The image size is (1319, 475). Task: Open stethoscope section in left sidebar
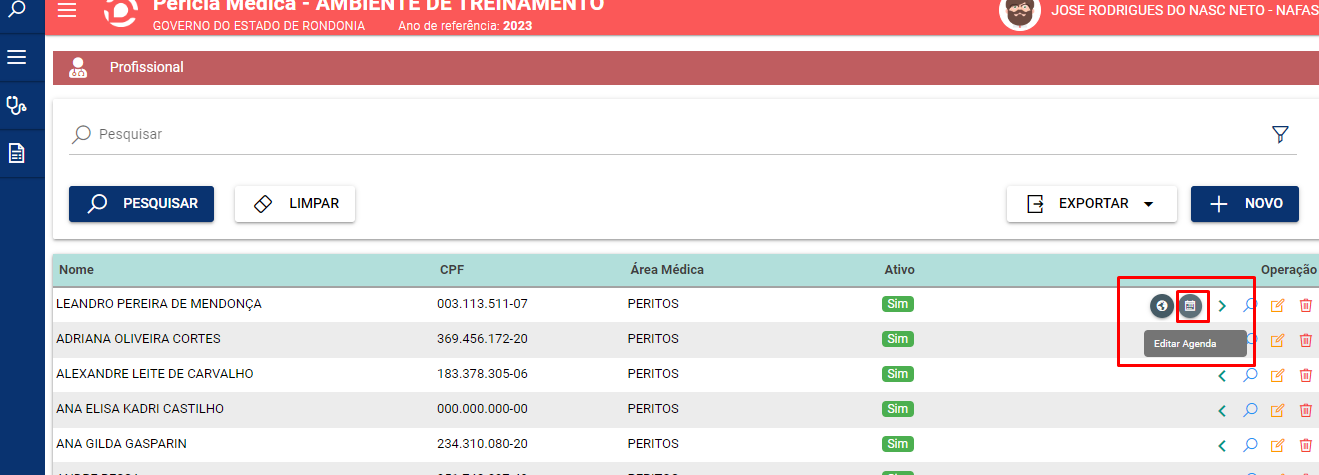point(16,104)
